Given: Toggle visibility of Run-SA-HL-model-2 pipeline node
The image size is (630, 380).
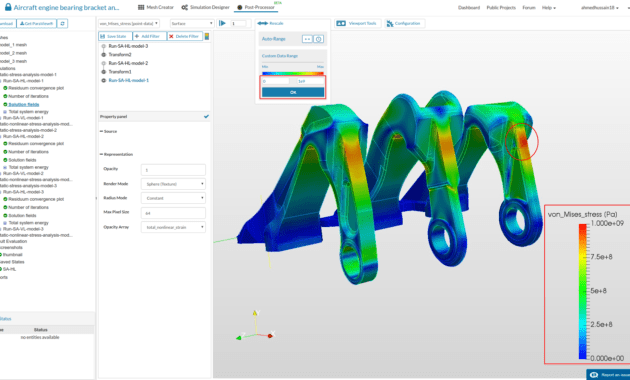Looking at the screenshot, I should point(104,63).
